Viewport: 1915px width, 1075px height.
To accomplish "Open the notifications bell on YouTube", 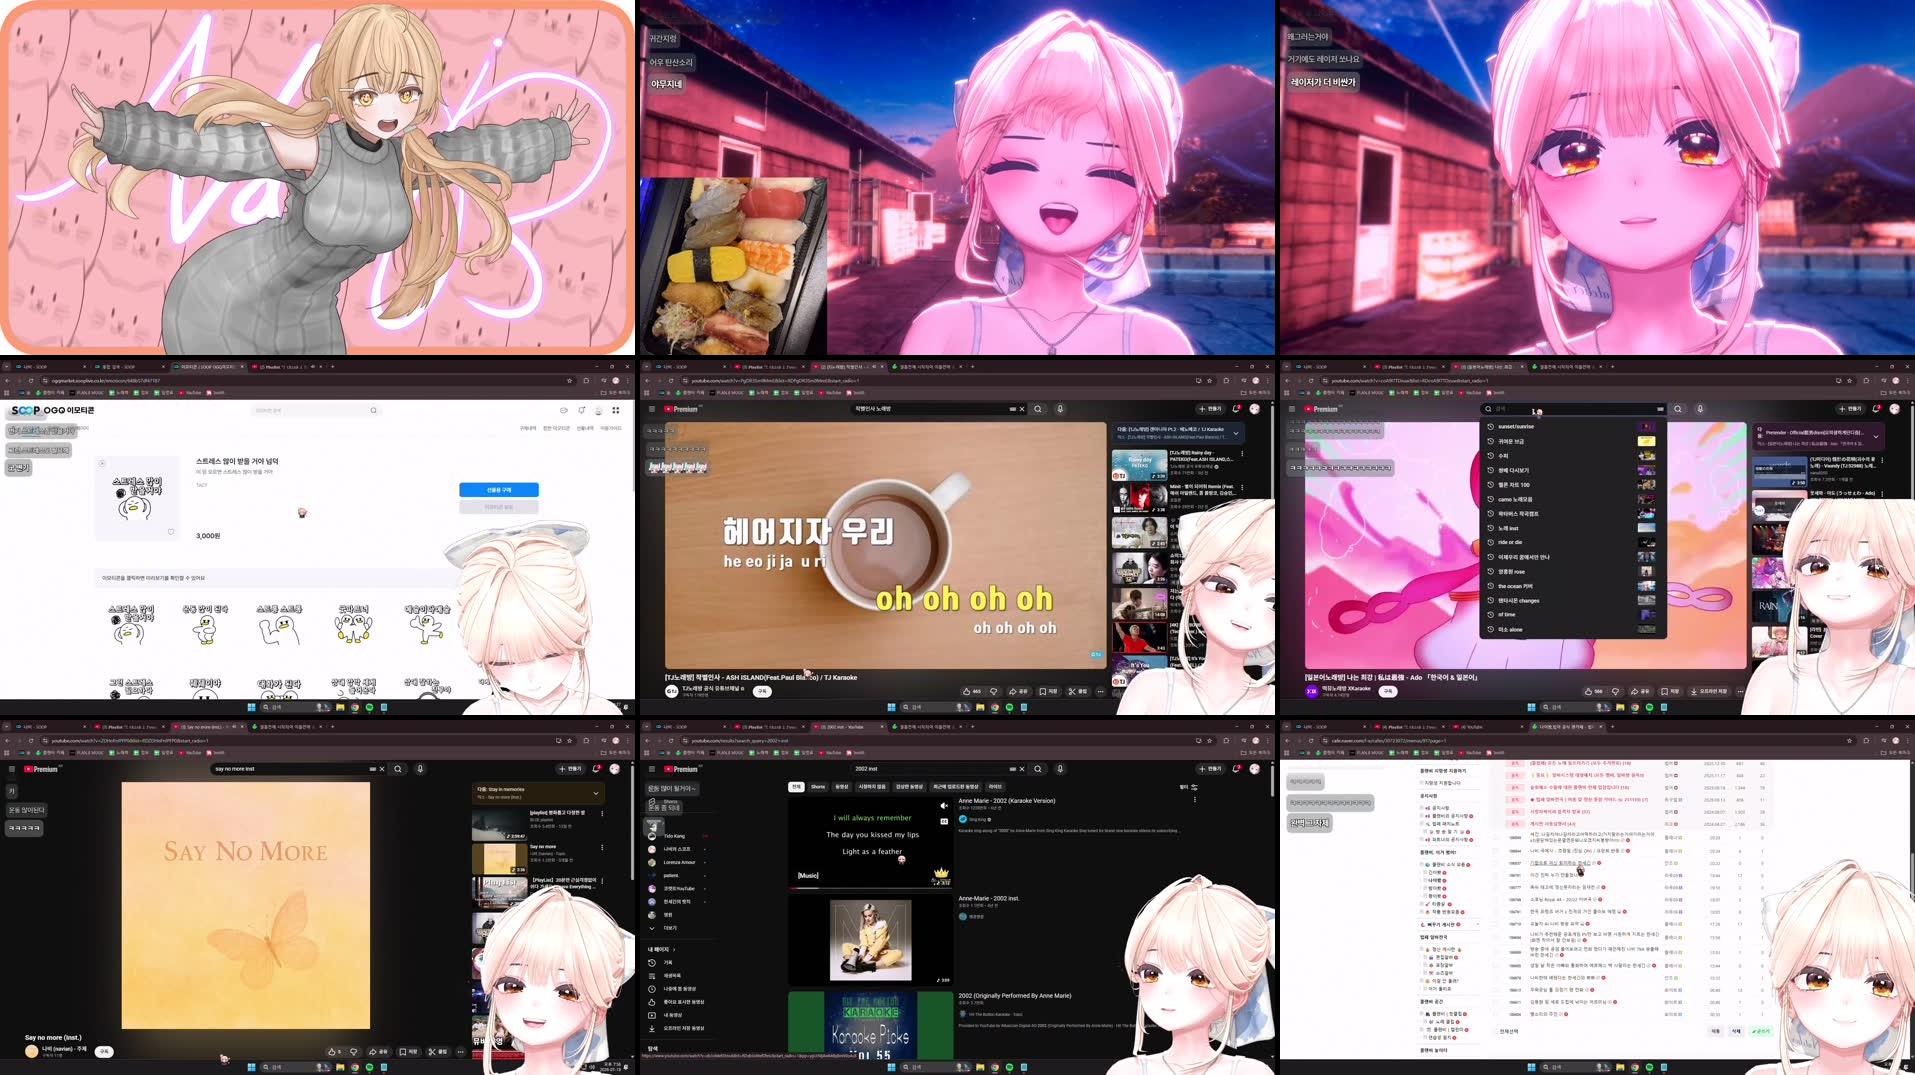I will pos(1235,409).
